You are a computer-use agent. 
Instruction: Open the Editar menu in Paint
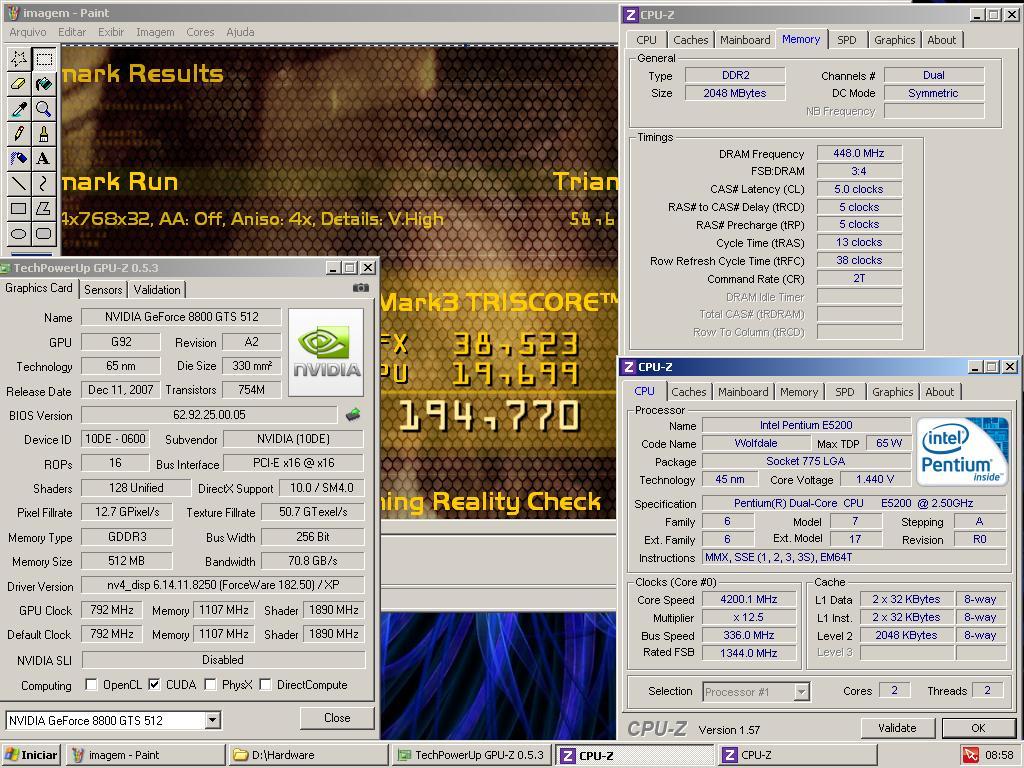(x=72, y=32)
